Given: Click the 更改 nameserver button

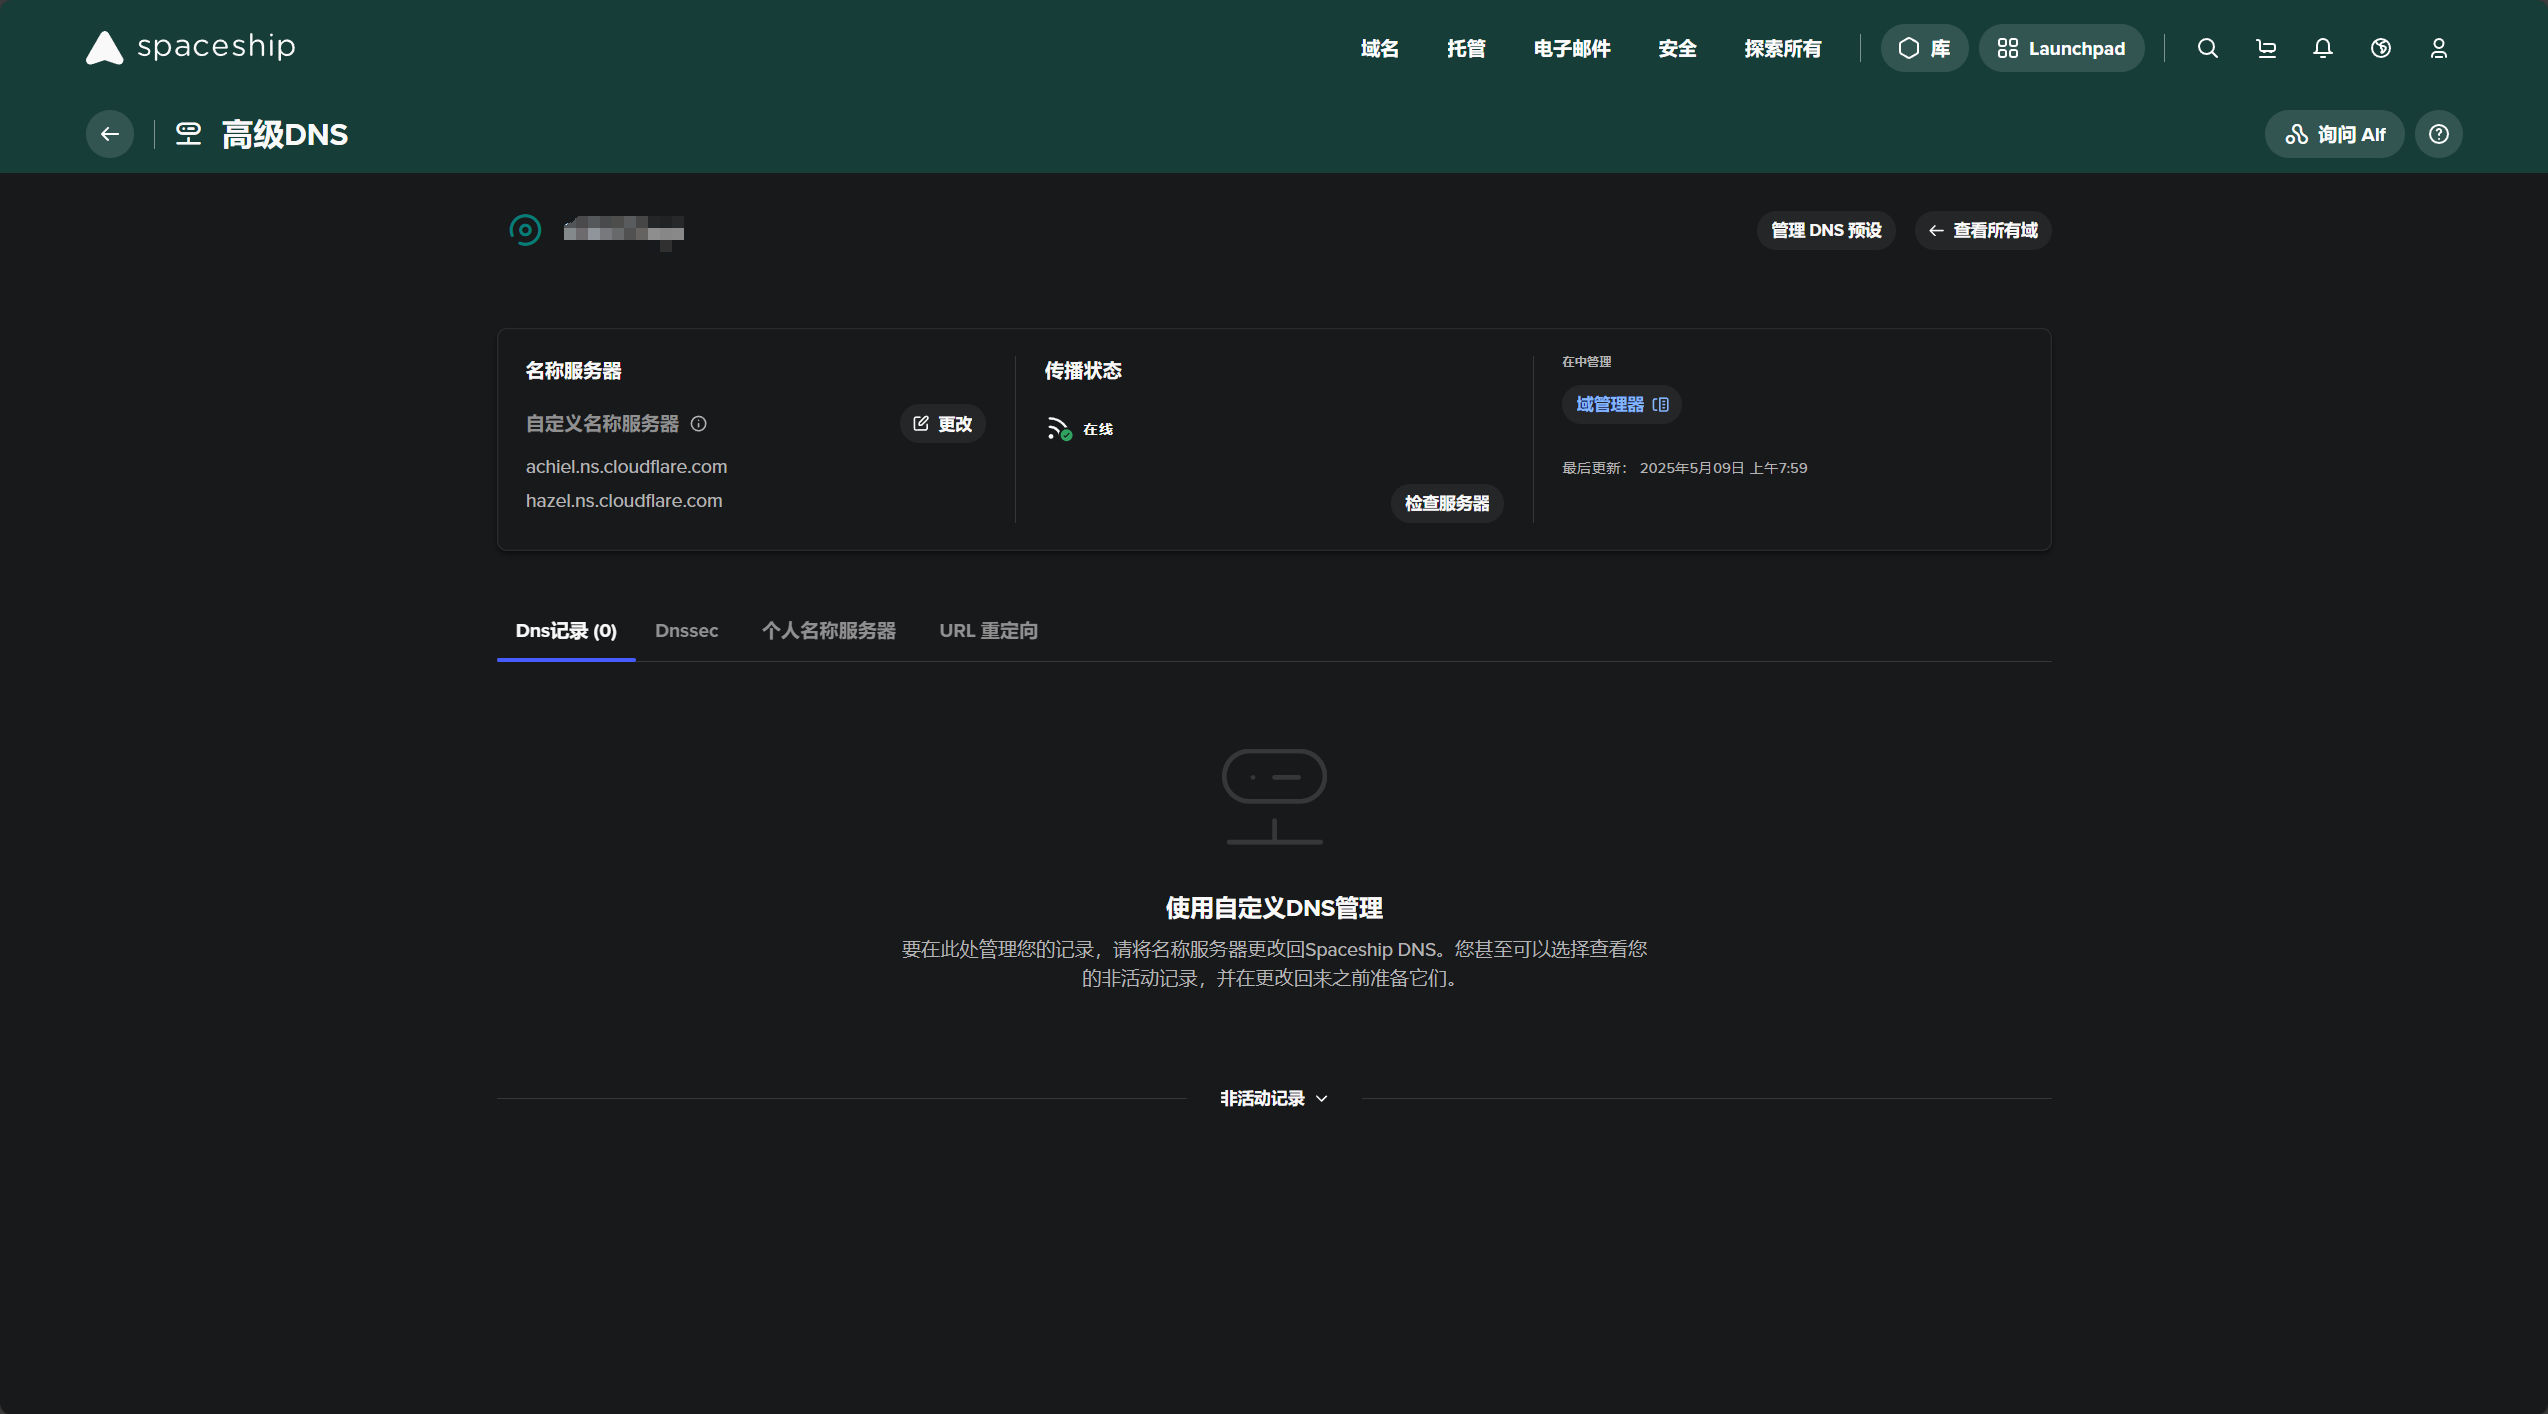Looking at the screenshot, I should click(x=942, y=424).
